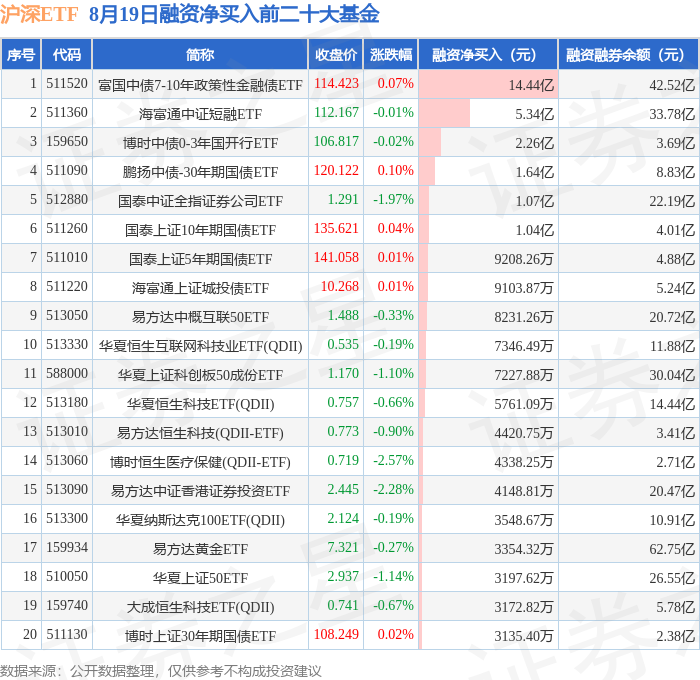The width and height of the screenshot is (700, 680).
Task: Select 博时中债0-3年国开行ETF name
Action: coord(200,143)
